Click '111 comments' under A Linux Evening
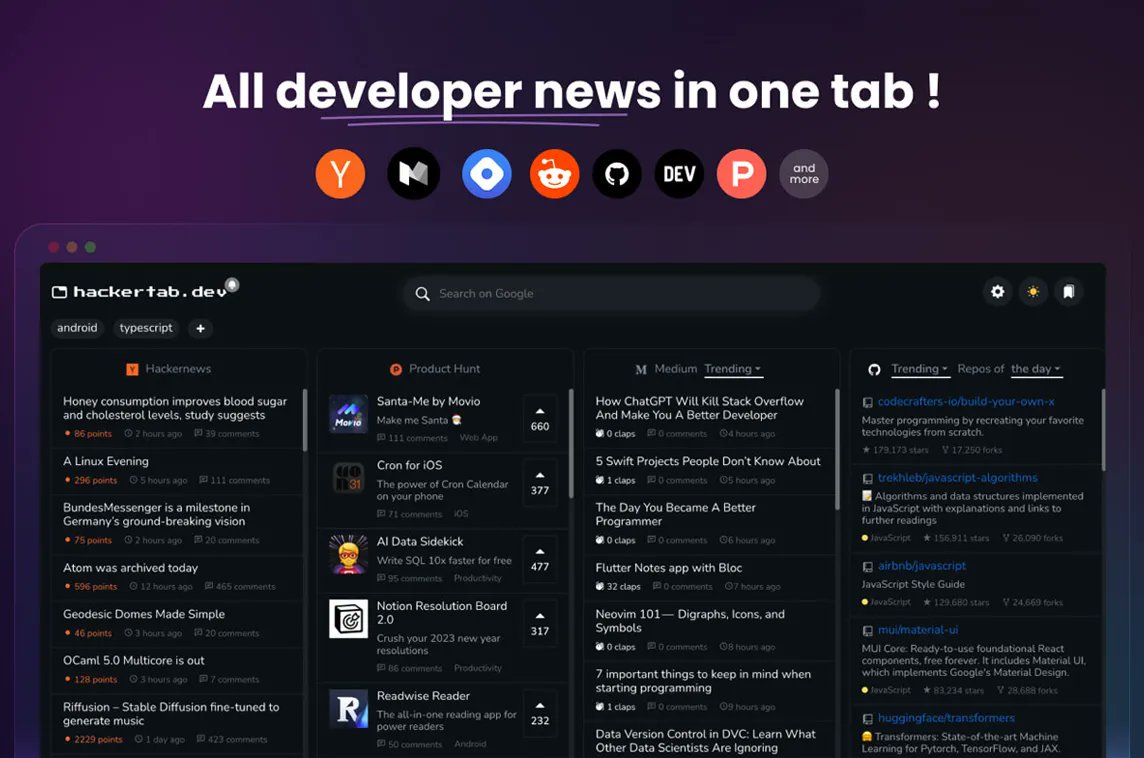1144x758 pixels. (234, 480)
